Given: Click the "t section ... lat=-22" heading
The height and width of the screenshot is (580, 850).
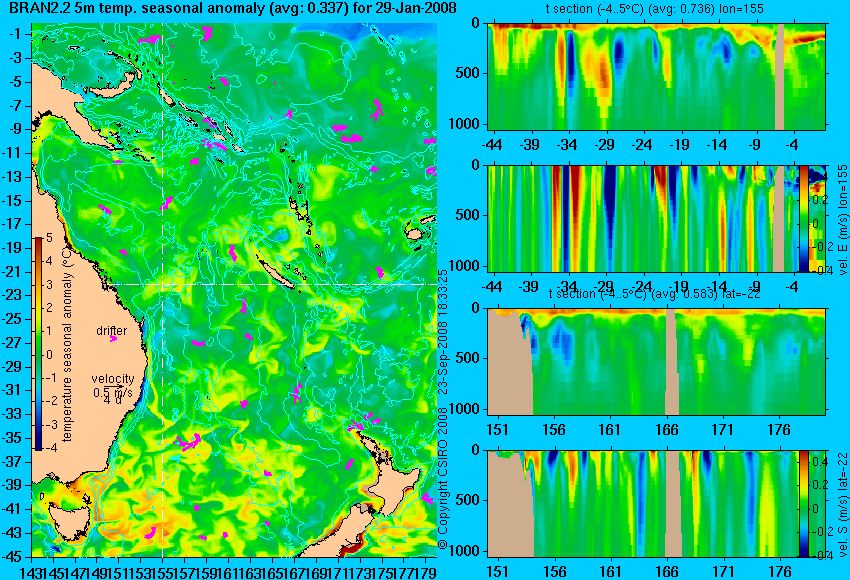Looking at the screenshot, I should click(x=654, y=294).
